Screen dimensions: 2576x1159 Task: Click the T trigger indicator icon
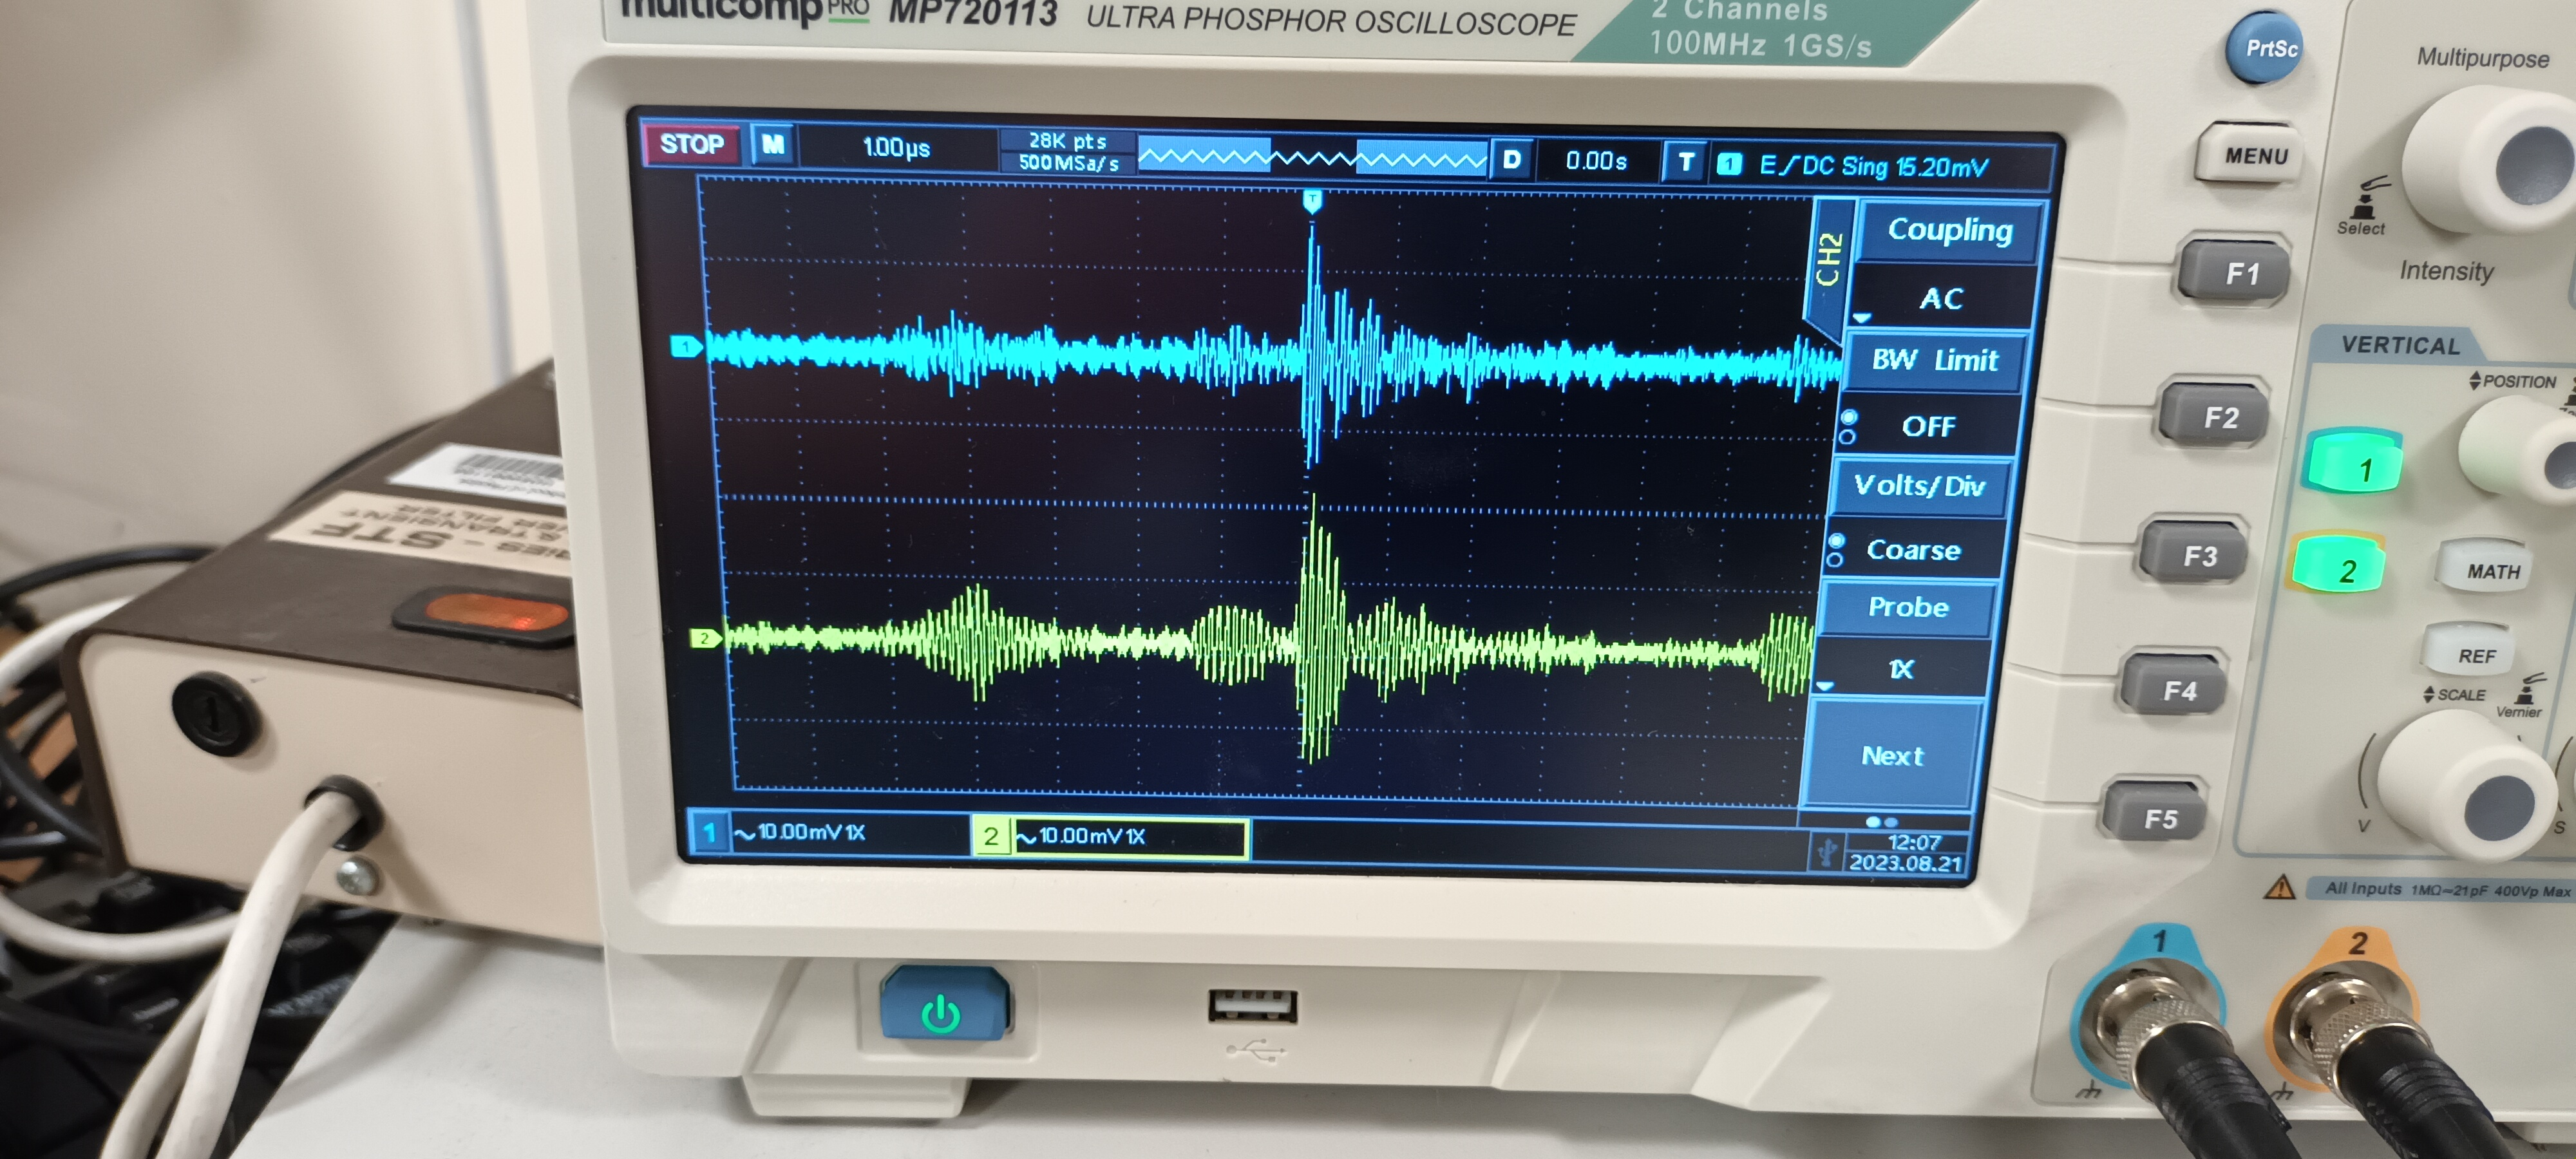[x=1686, y=162]
